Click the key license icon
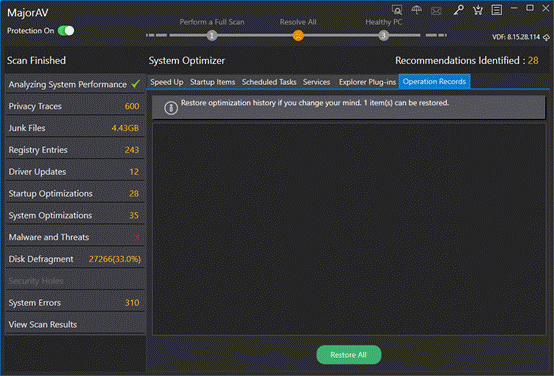The width and height of the screenshot is (554, 376). pos(459,10)
